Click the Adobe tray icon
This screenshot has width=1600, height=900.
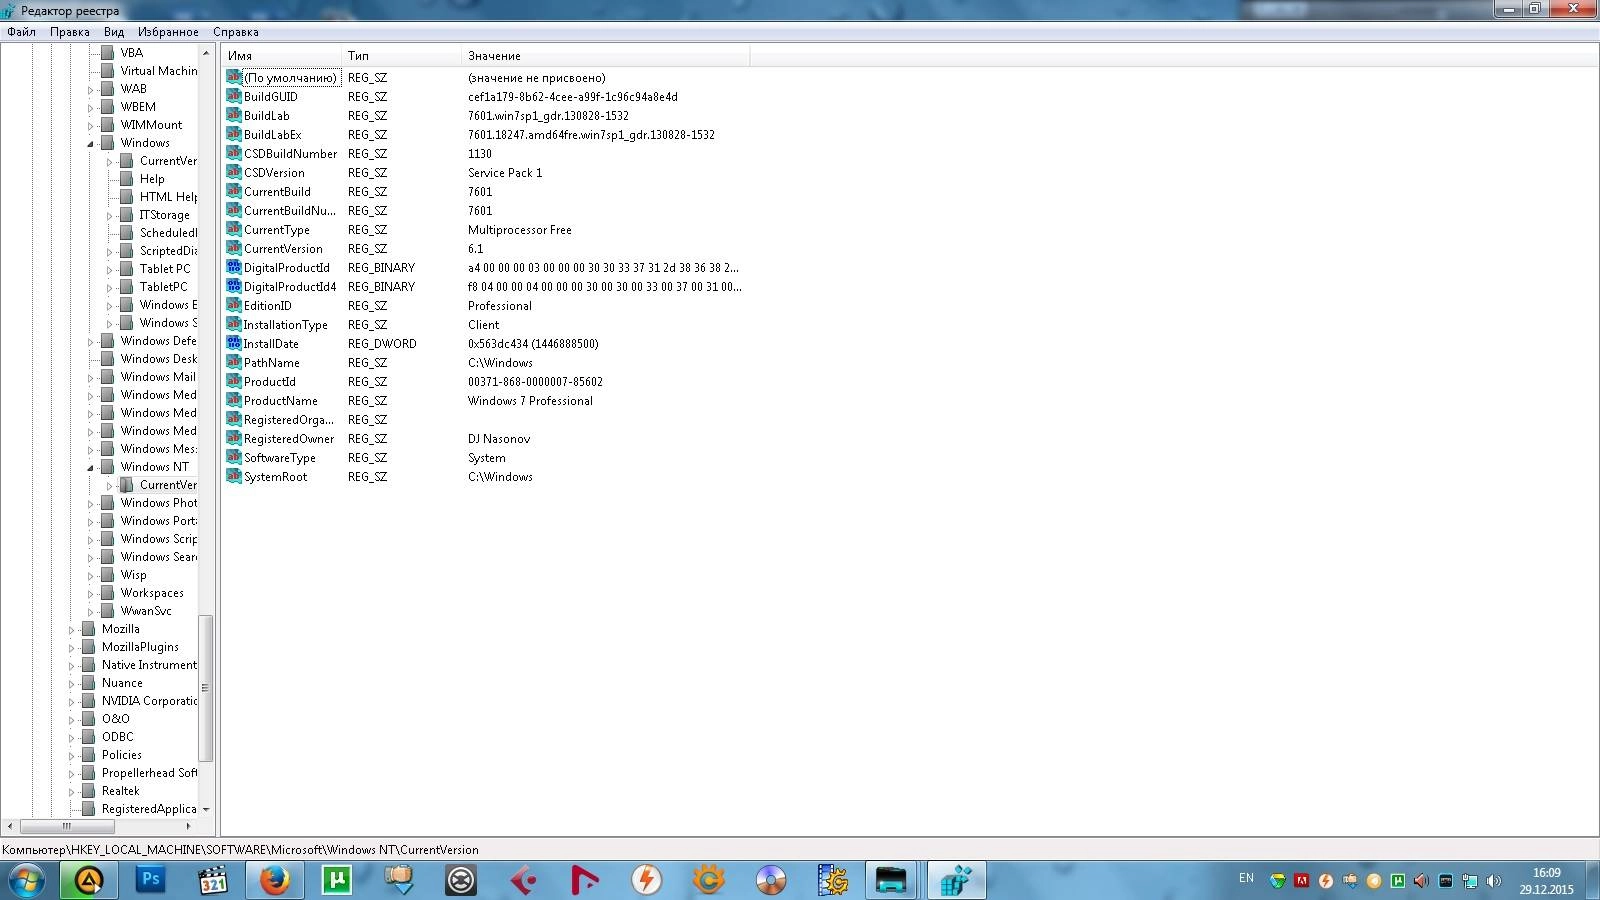(1301, 881)
